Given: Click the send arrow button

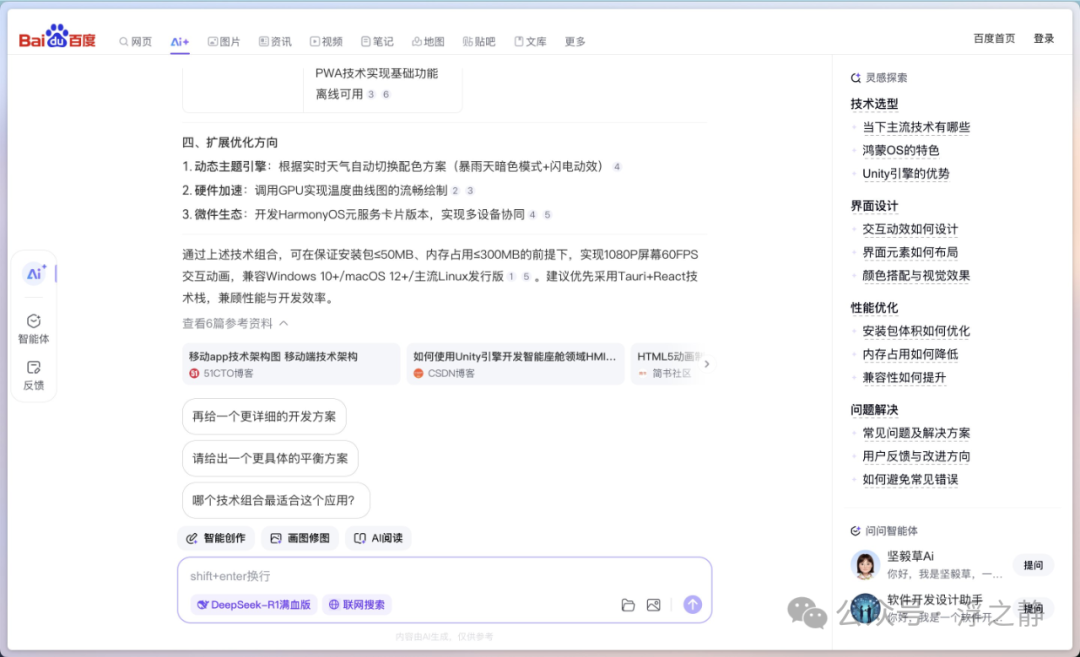Looking at the screenshot, I should pos(692,605).
